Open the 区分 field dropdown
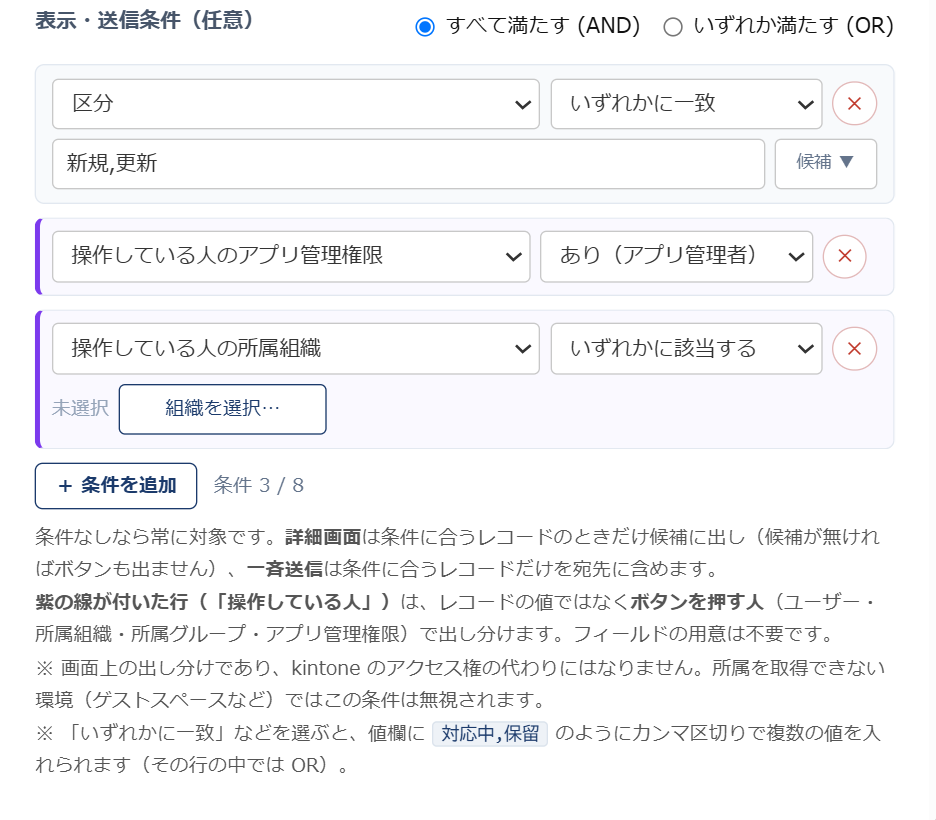 click(x=295, y=104)
